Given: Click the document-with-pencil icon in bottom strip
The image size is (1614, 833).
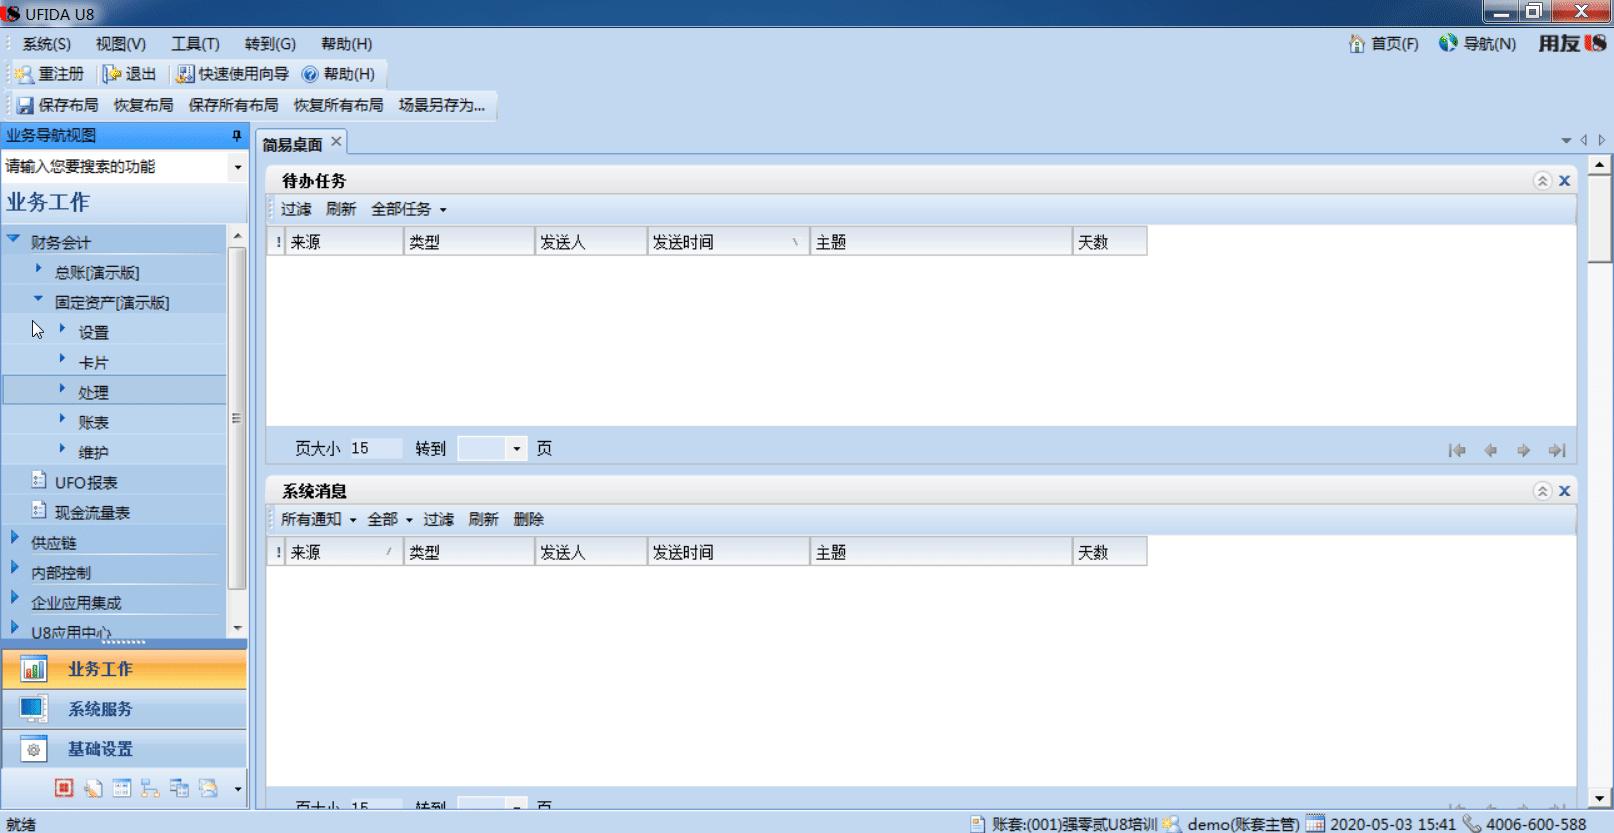Looking at the screenshot, I should pyautogui.click(x=93, y=788).
